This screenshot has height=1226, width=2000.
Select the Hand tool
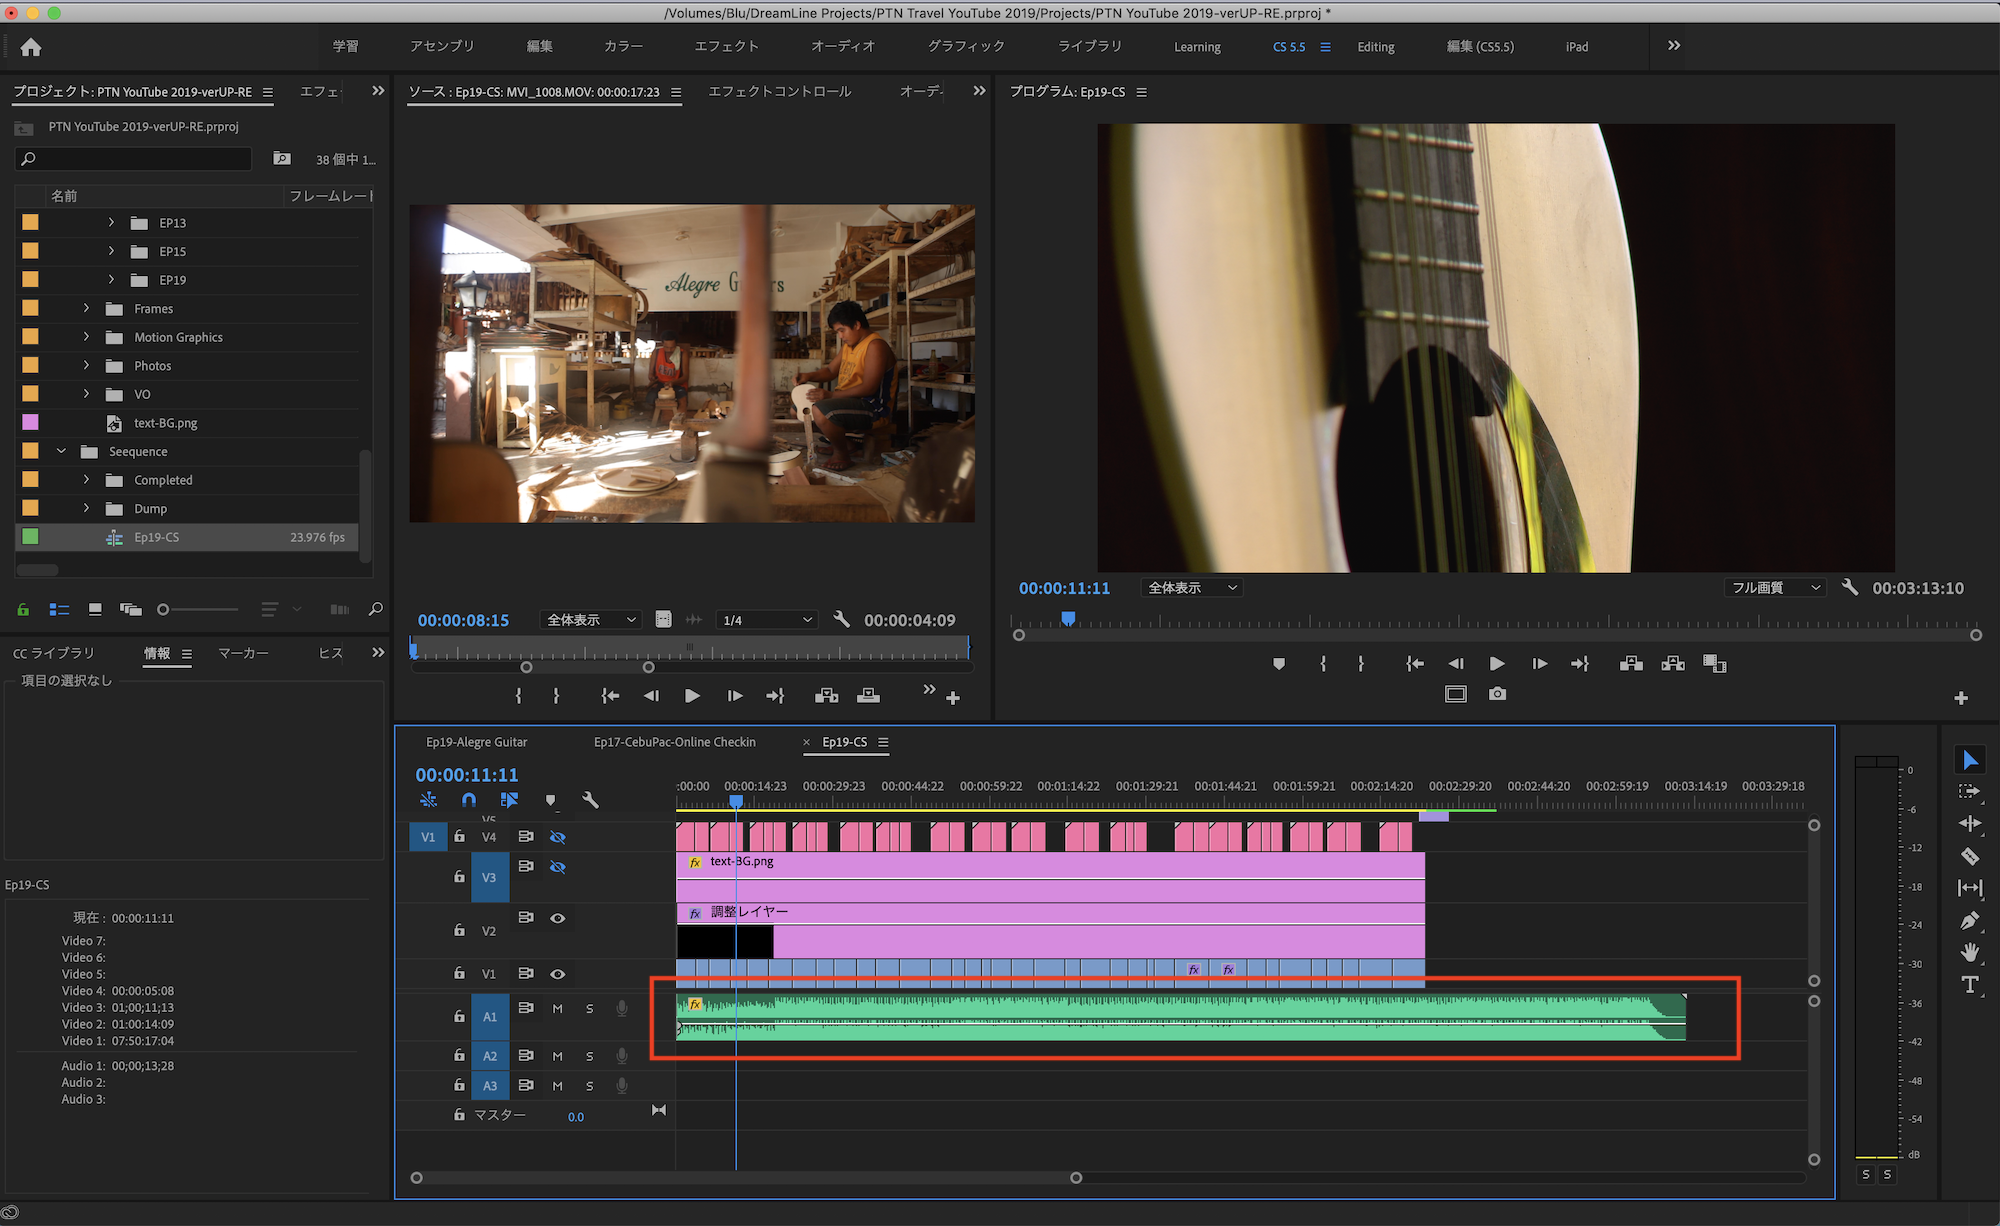coord(1969,952)
